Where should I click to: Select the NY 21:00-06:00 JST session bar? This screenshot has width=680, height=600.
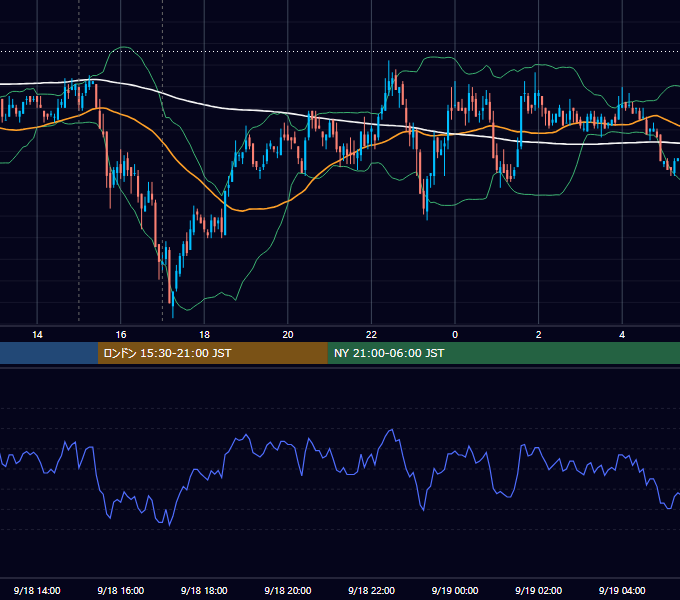[x=503, y=353]
